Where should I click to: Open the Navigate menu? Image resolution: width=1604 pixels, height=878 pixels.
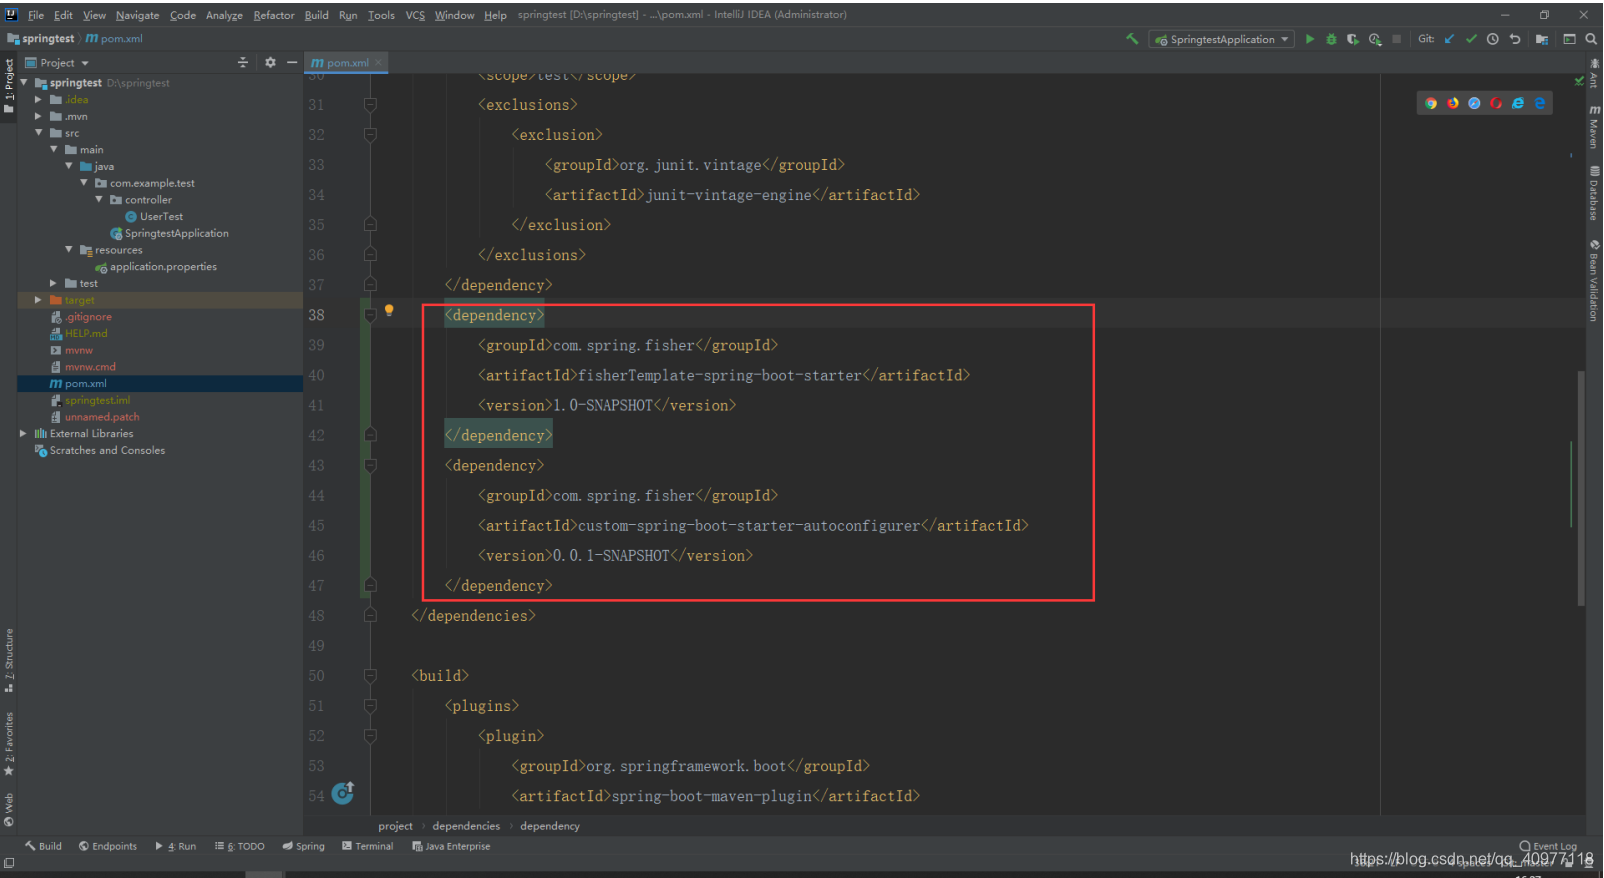(x=137, y=15)
